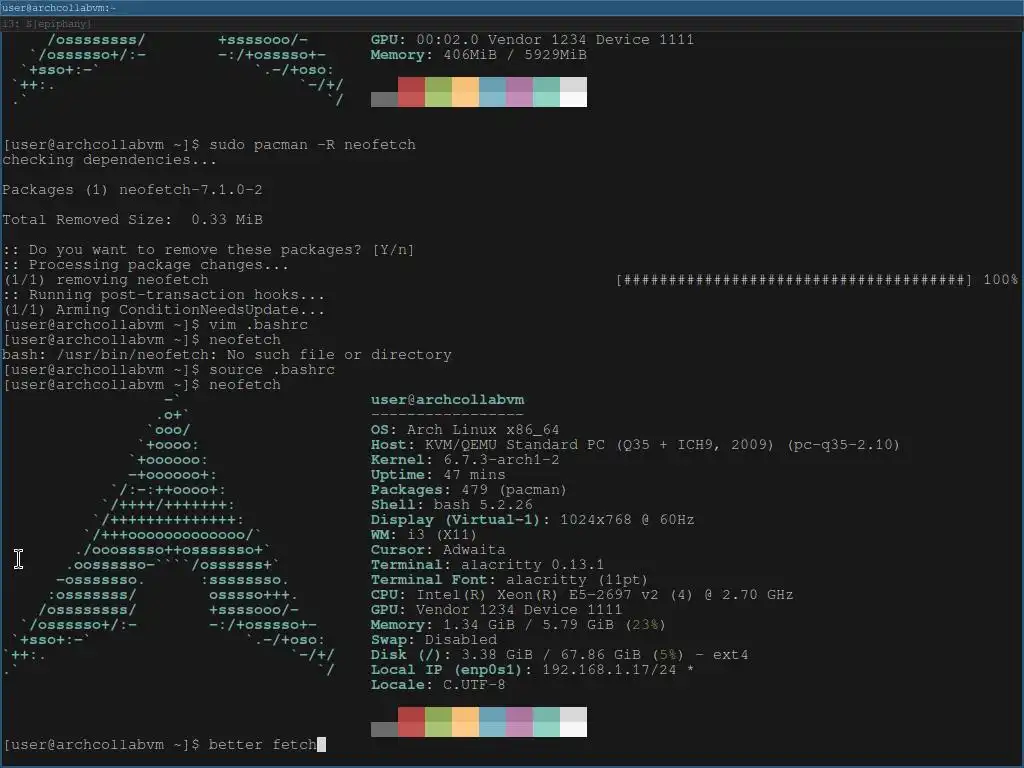
Task: Click the 'checking dependencies...' line
Action: click(x=109, y=160)
